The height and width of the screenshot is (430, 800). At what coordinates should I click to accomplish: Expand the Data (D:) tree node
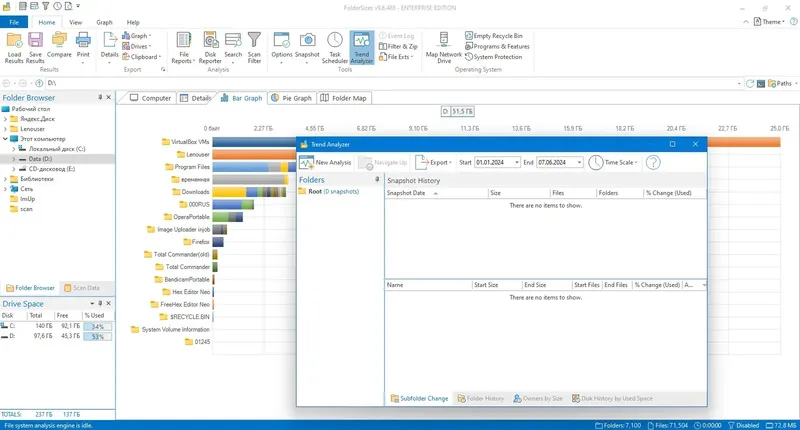click(x=14, y=159)
